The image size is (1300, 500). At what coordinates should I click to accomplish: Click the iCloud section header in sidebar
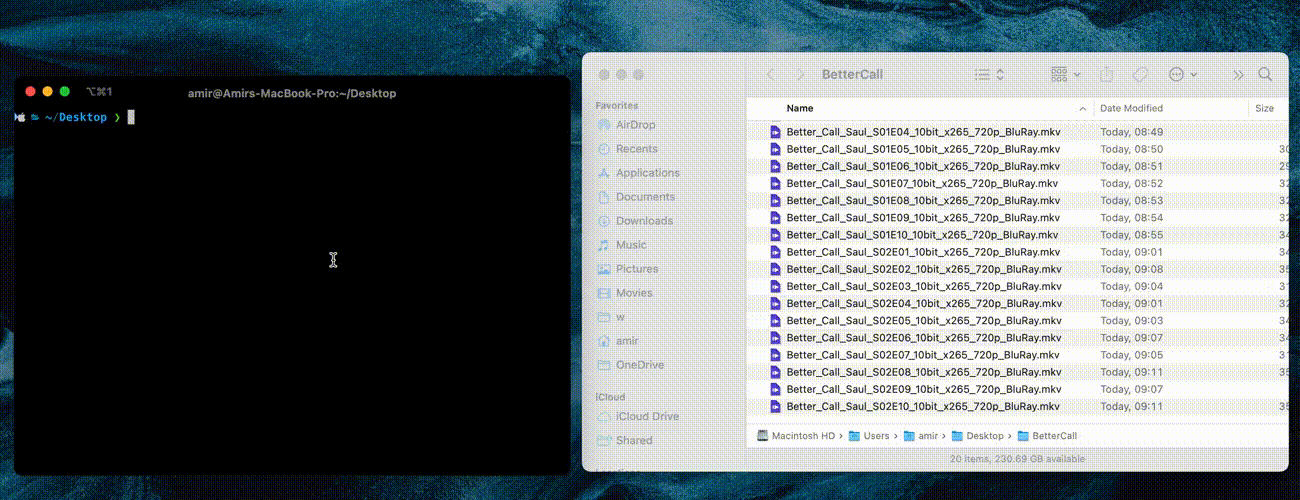[x=610, y=397]
